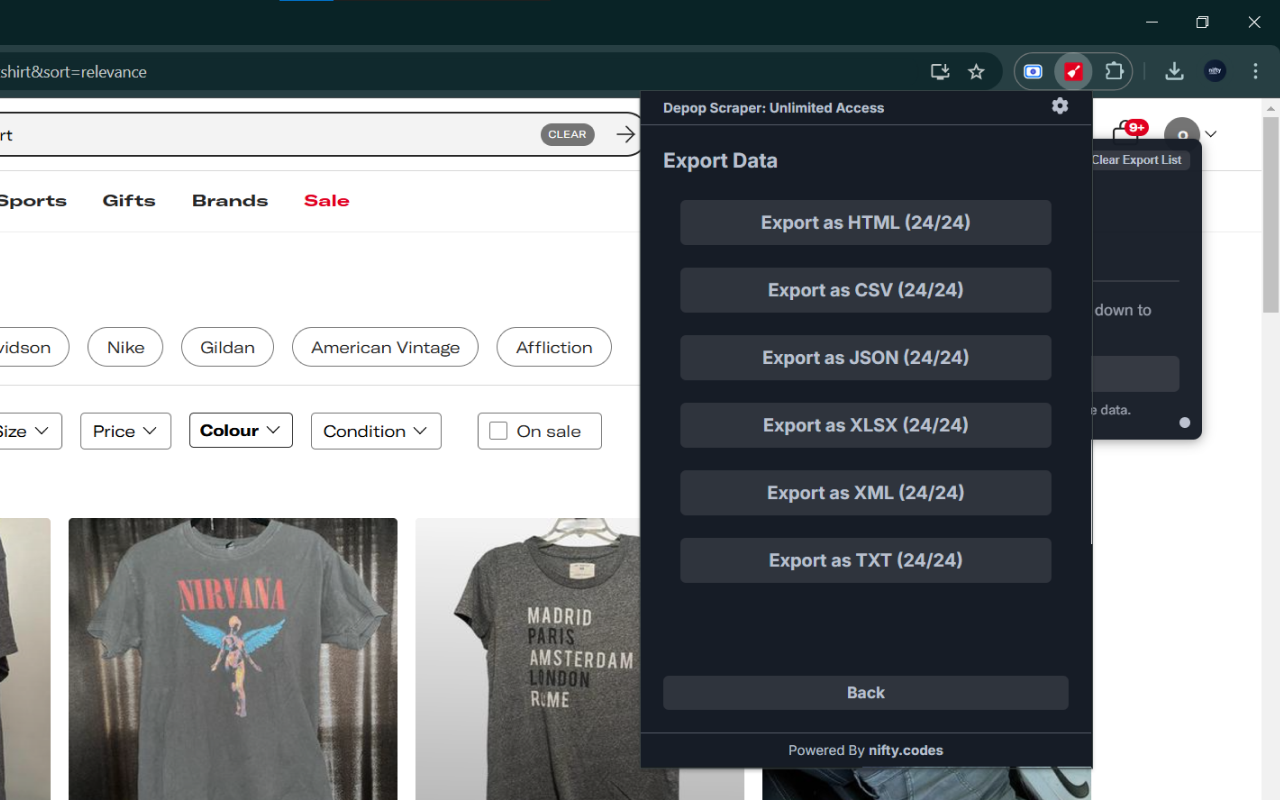Open the Sale navigation category
This screenshot has height=800, width=1280.
pos(327,201)
